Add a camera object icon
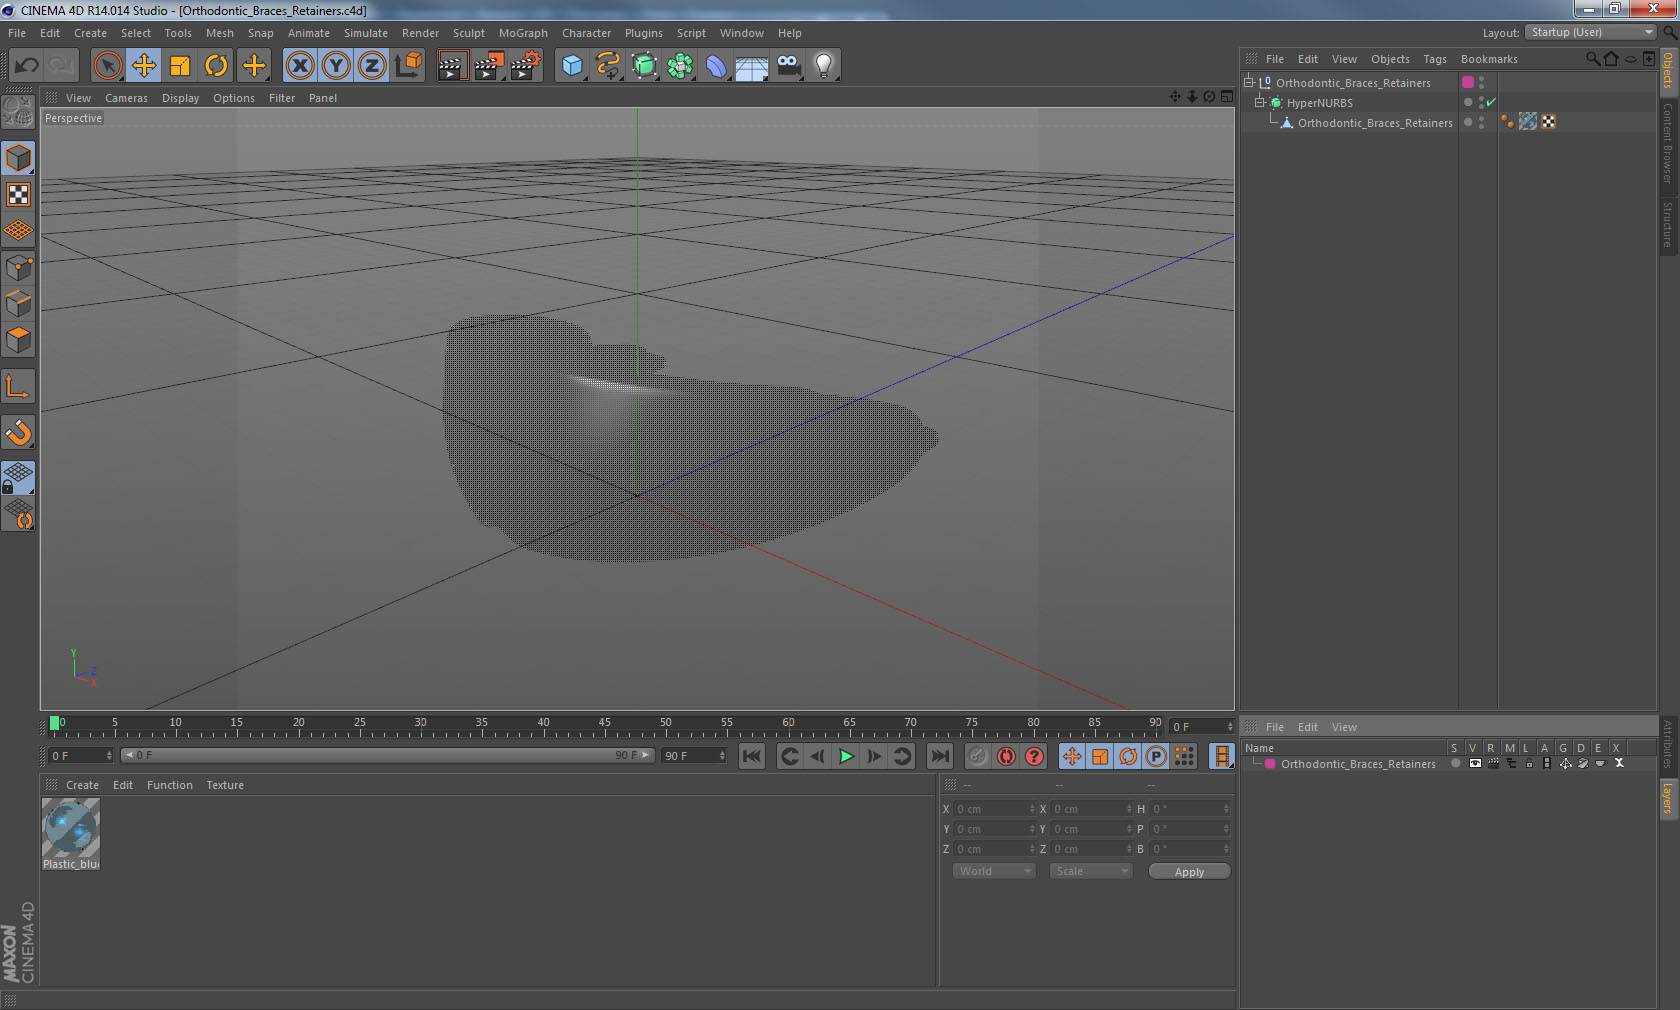The image size is (1680, 1010). pyautogui.click(x=788, y=66)
